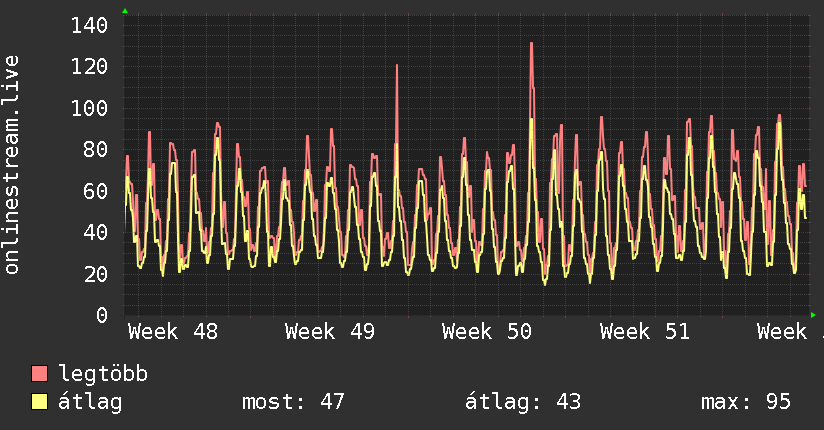Viewport: 824px width, 430px height.
Task: Click the green arrow ending the x-axis
Action: (x=813, y=315)
